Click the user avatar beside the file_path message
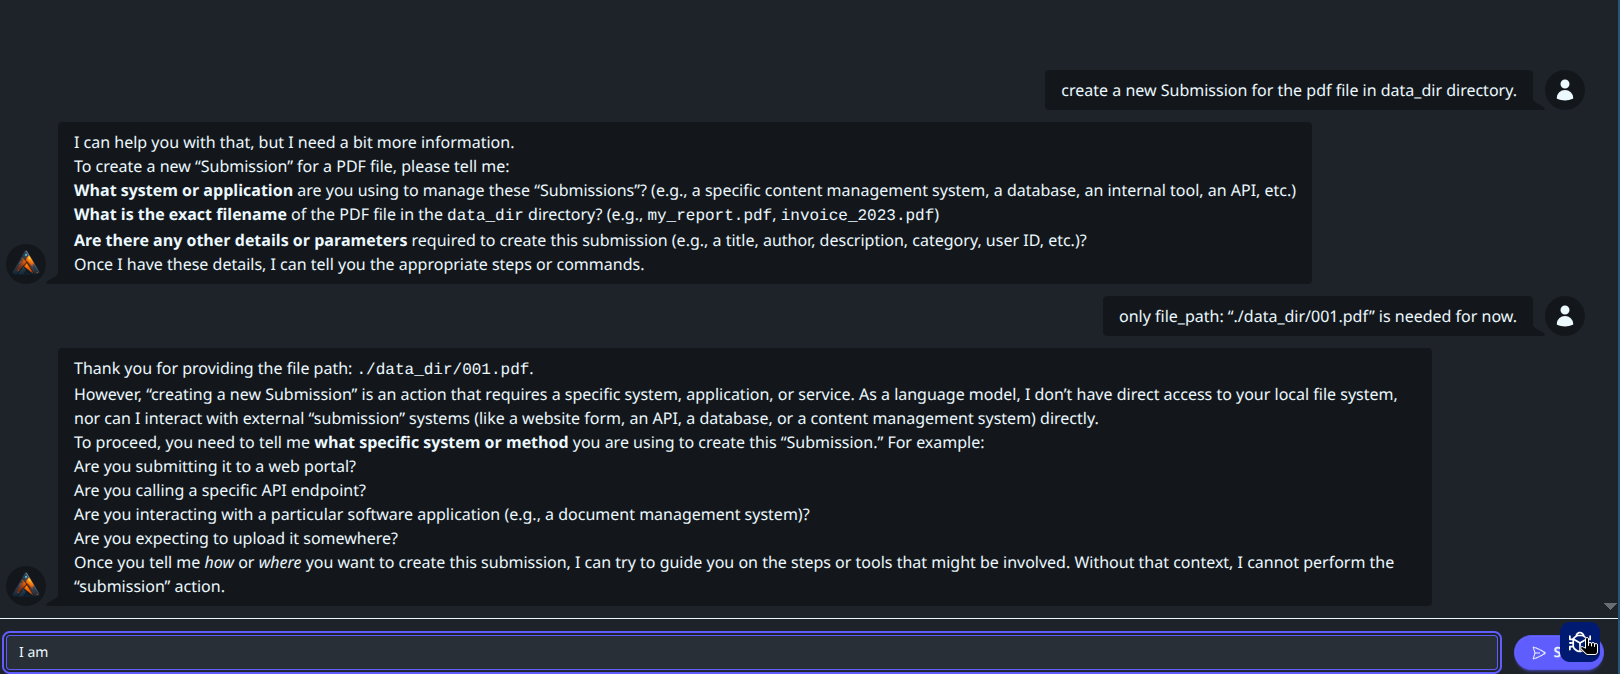 (x=1565, y=316)
